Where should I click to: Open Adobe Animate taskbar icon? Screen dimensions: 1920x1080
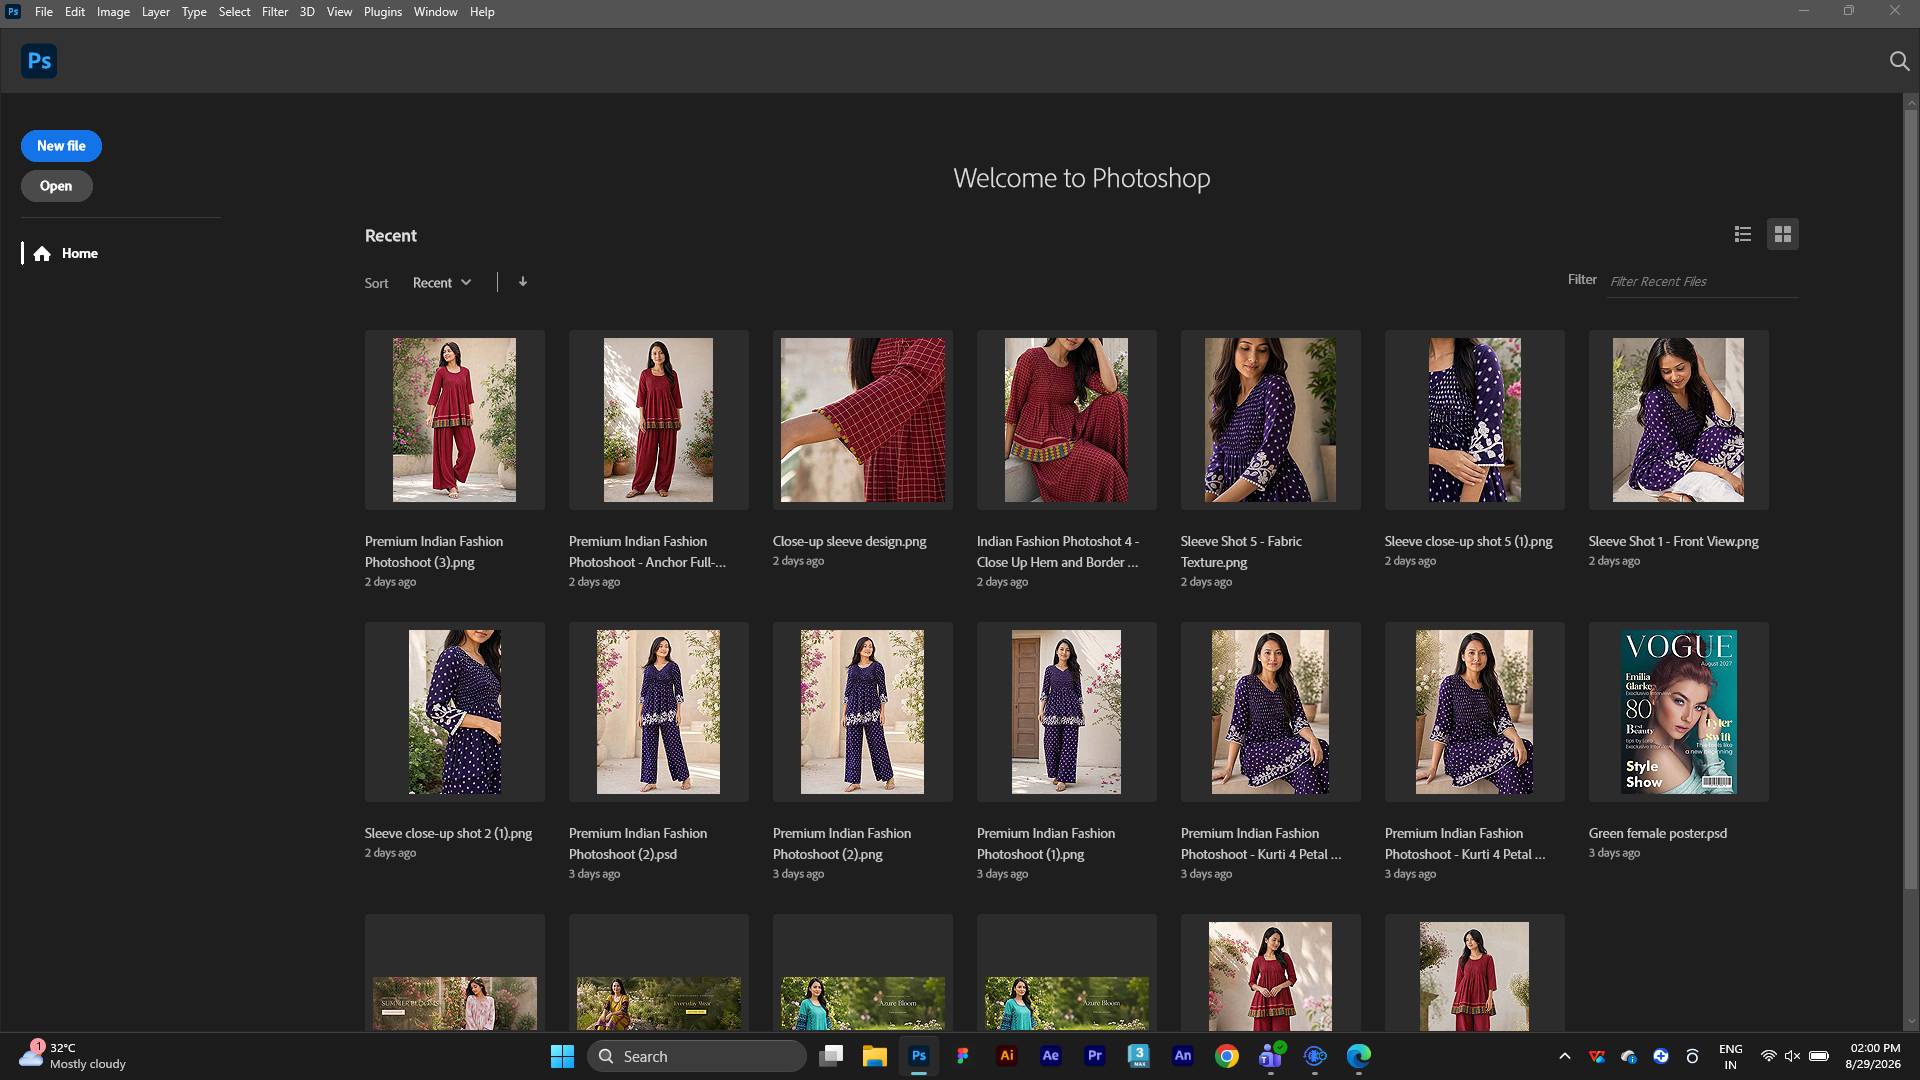1182,1056
